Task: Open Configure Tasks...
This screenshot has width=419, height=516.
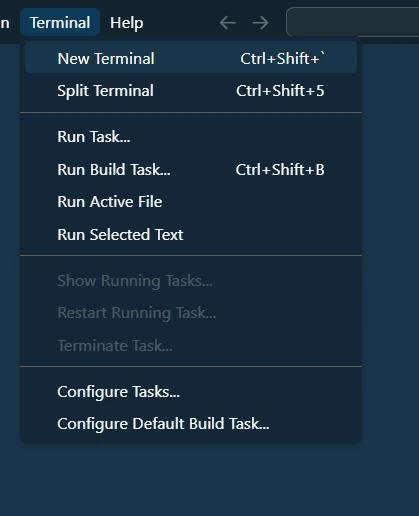Action: (191, 392)
